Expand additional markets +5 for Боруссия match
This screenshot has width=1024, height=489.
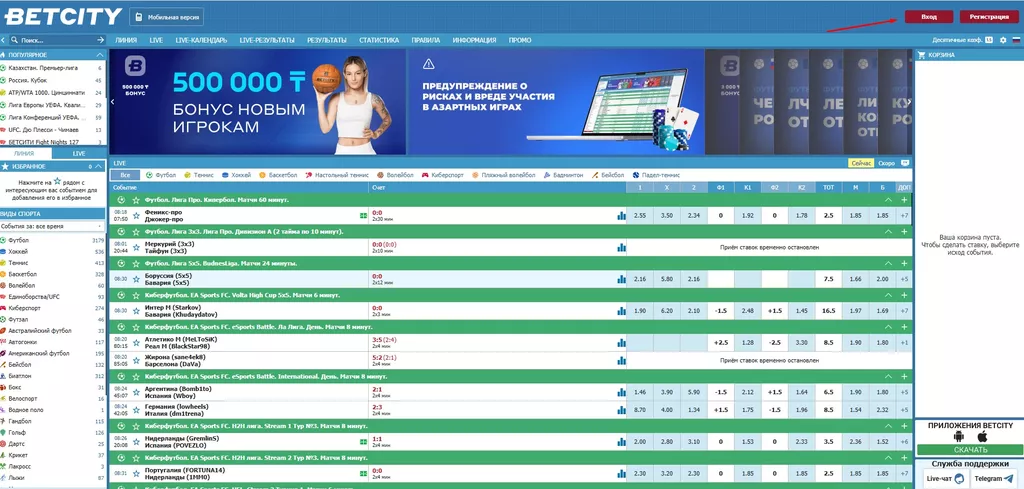(904, 279)
